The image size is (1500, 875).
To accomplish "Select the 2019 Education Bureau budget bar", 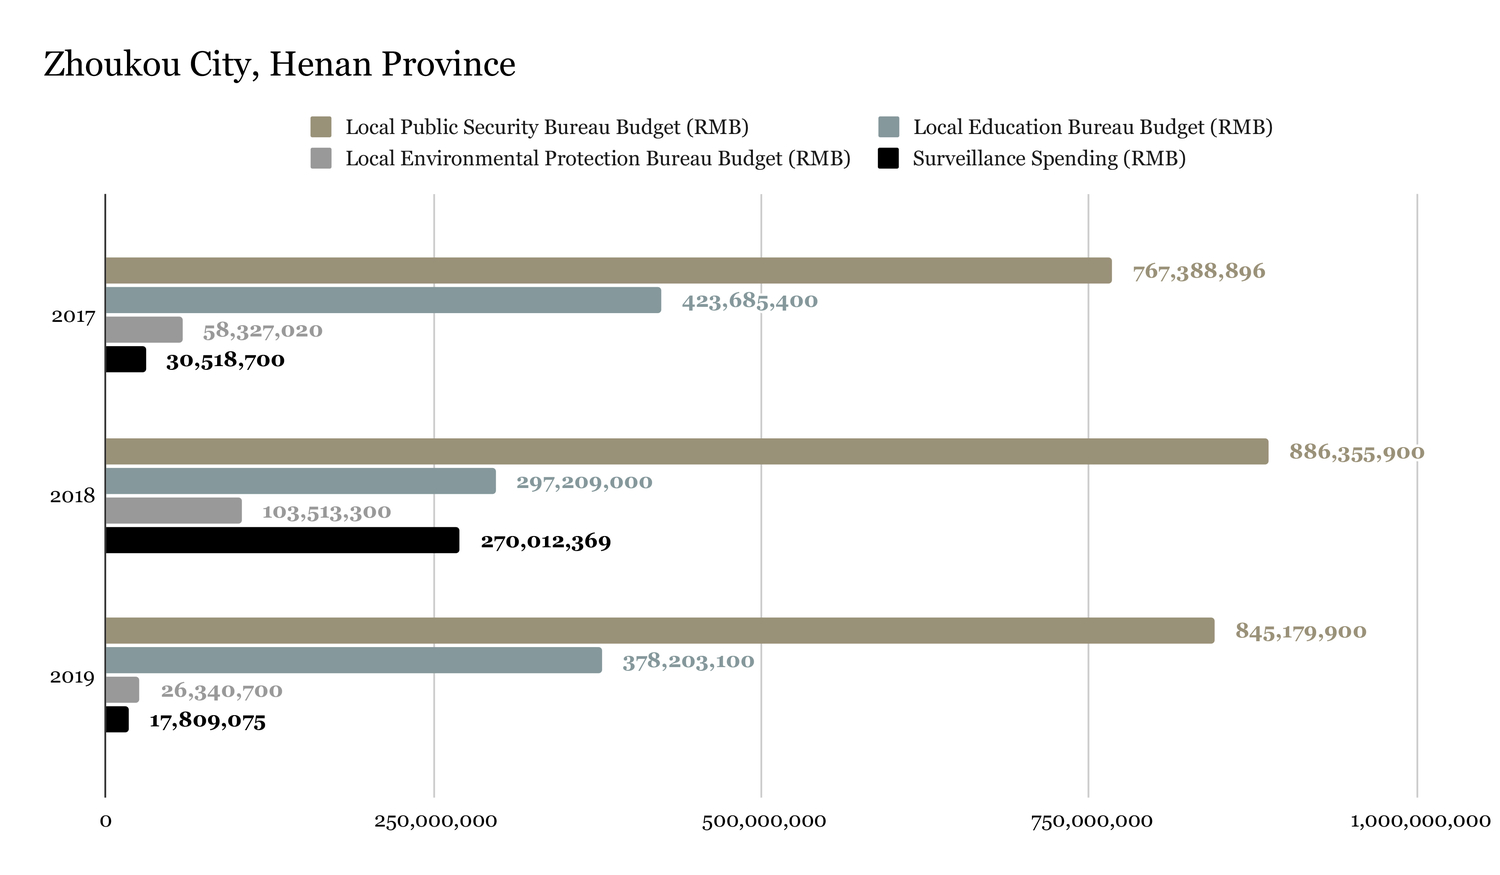I will pos(354,660).
